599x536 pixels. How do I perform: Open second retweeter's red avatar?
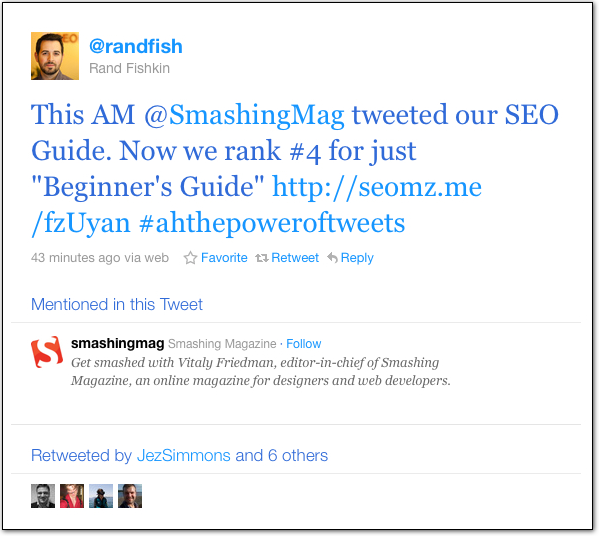point(72,496)
